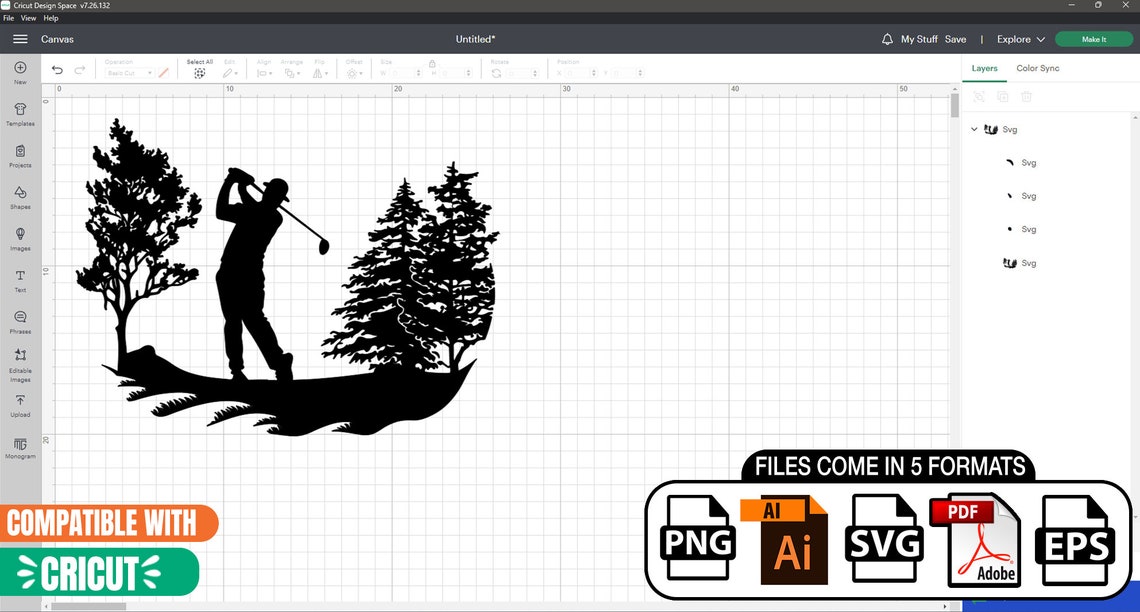Click Save in the top bar
The width and height of the screenshot is (1140, 612).
pyautogui.click(x=955, y=39)
